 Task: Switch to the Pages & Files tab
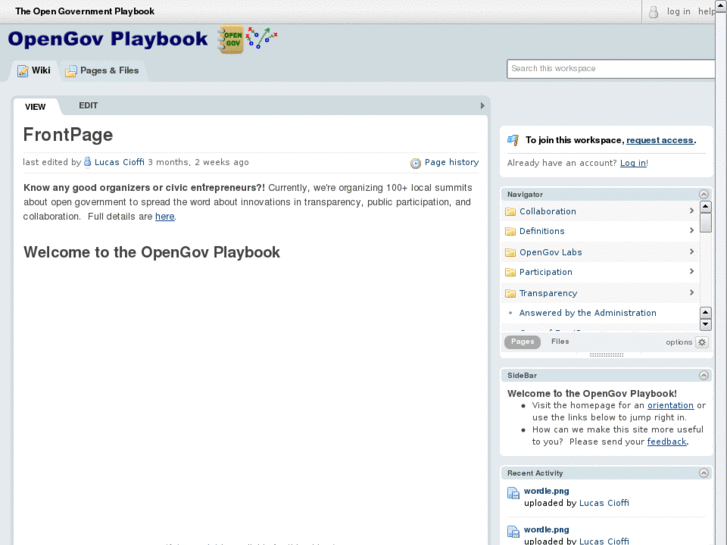click(x=102, y=71)
